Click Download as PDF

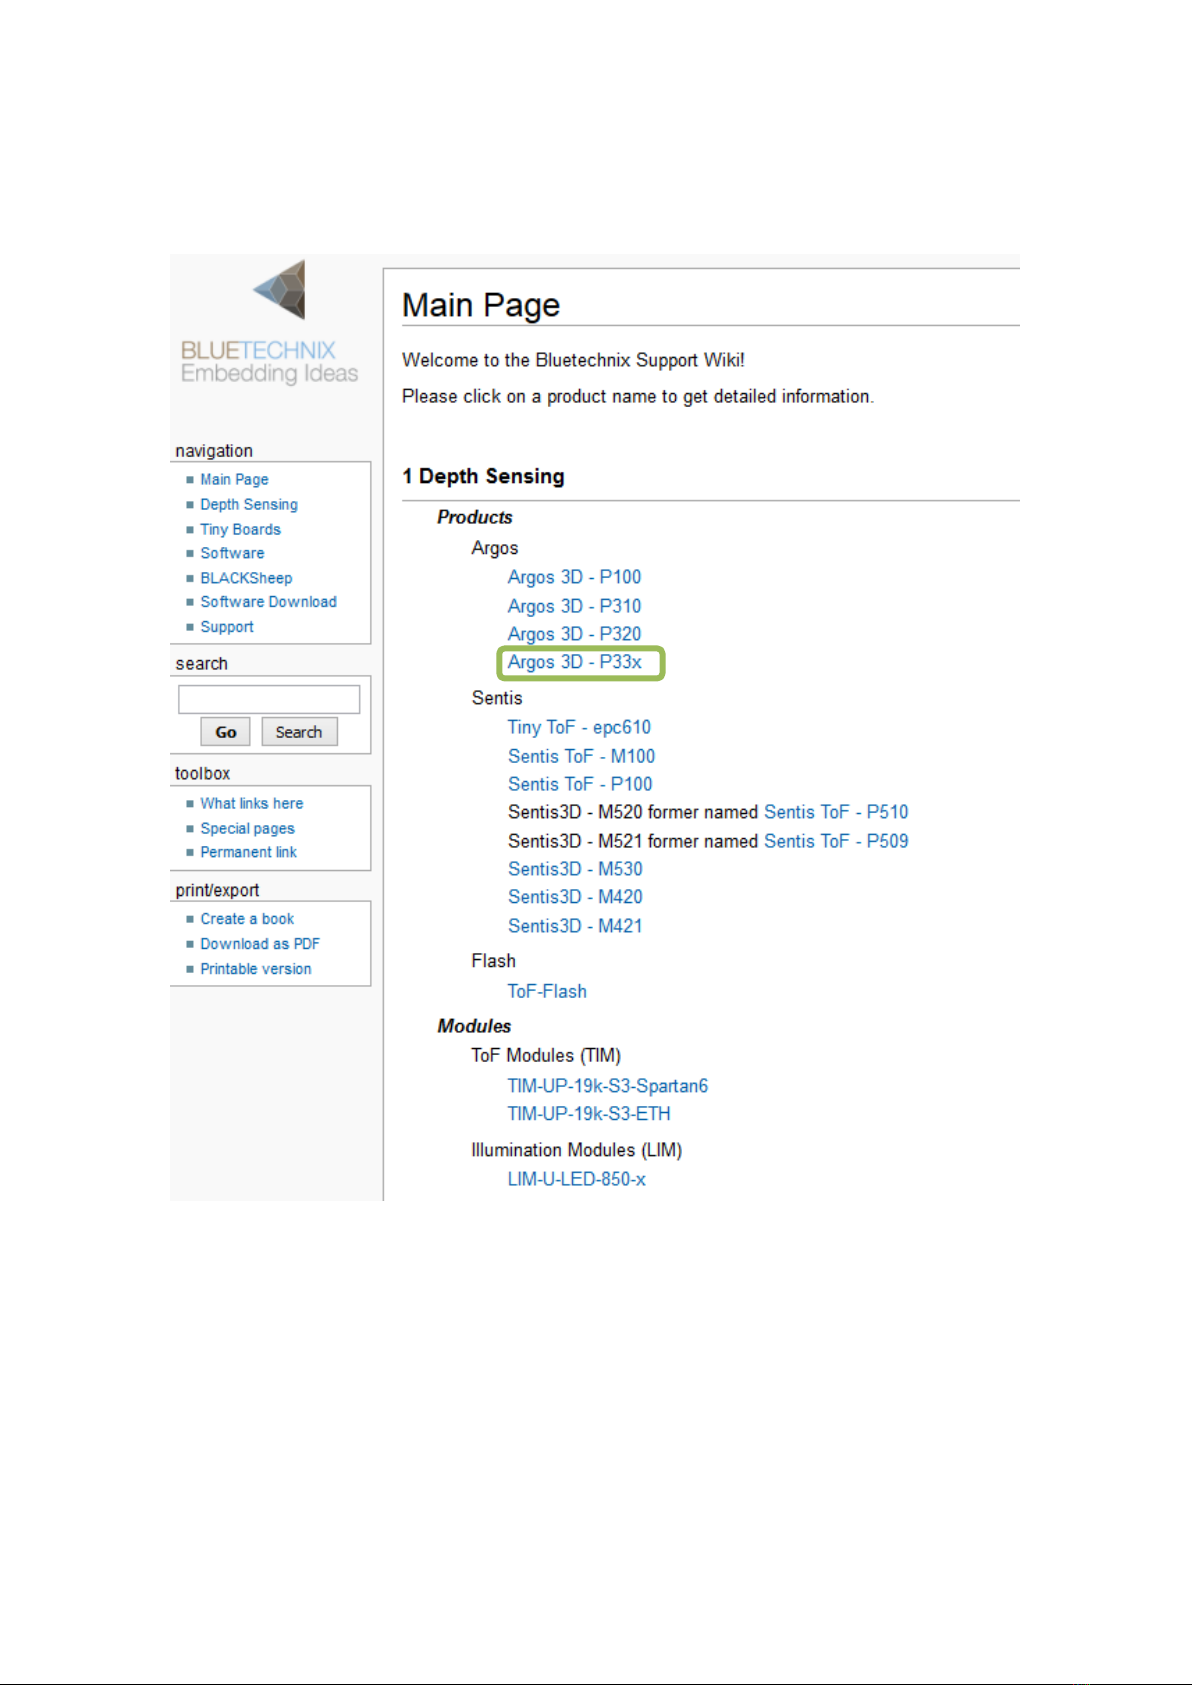click(x=259, y=944)
